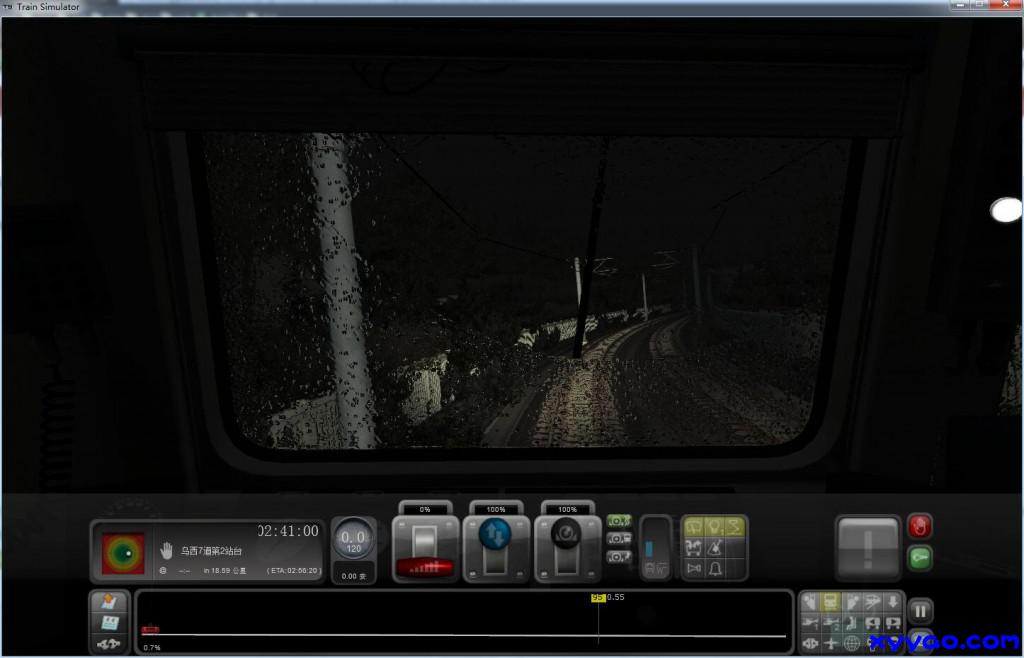Click the throttle lever showing 0%
The height and width of the screenshot is (658, 1024).
point(426,543)
